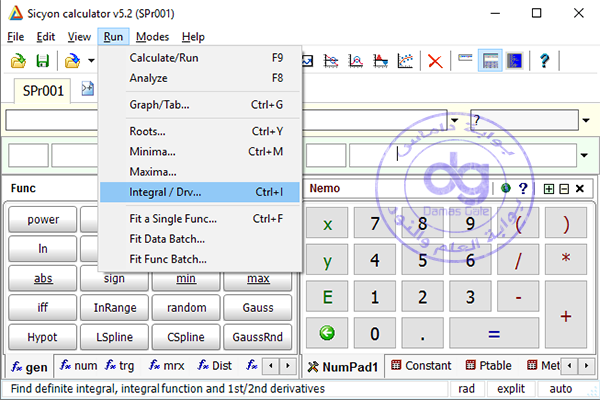Image resolution: width=600 pixels, height=400 pixels.
Task: Click the Fit data scatter toolbar icon
Action: click(405, 61)
